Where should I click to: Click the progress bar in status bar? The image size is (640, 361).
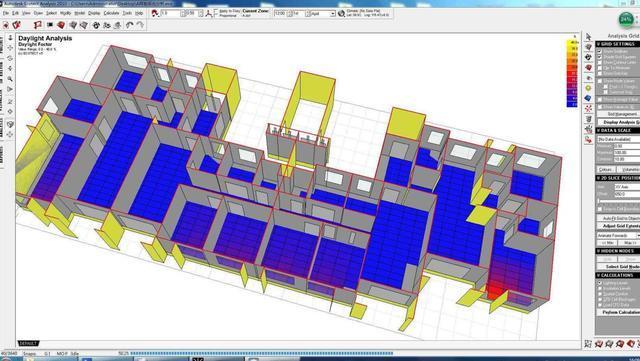click(261, 353)
